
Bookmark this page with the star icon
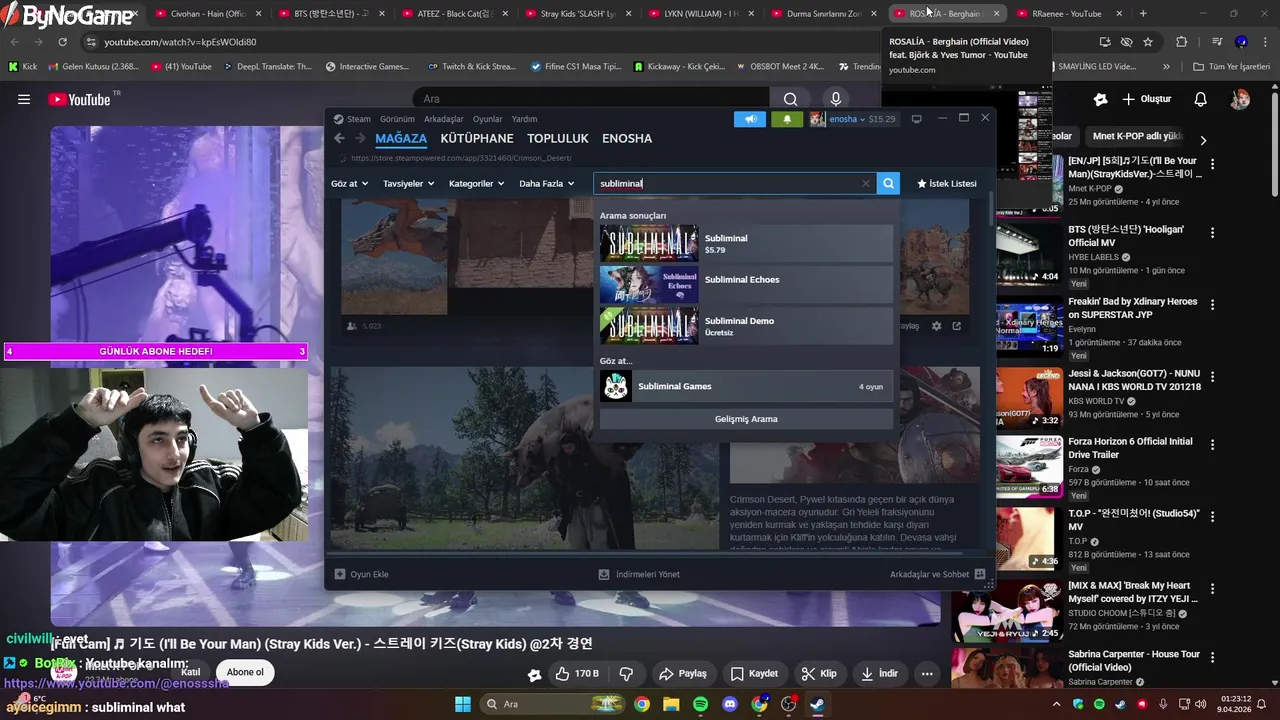point(1148,42)
